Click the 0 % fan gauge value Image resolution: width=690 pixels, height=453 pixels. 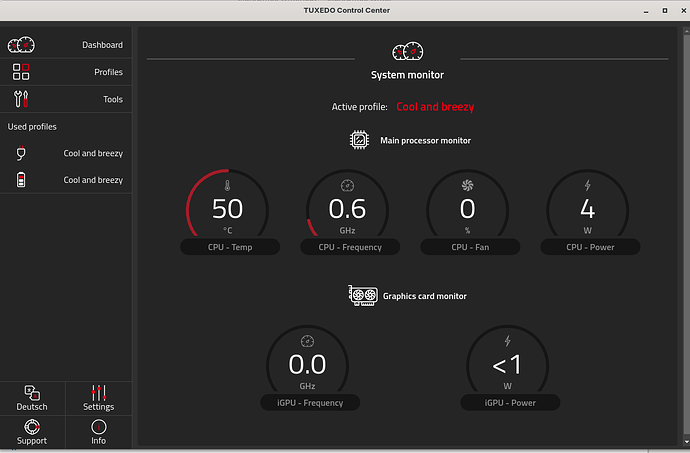[x=467, y=209]
